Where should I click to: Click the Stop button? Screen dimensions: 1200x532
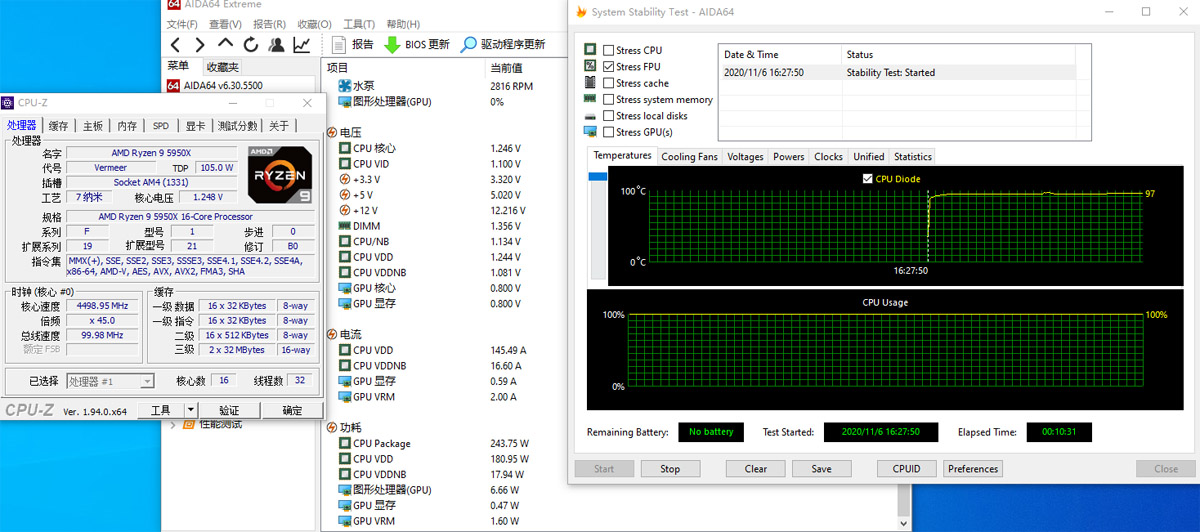[670, 468]
